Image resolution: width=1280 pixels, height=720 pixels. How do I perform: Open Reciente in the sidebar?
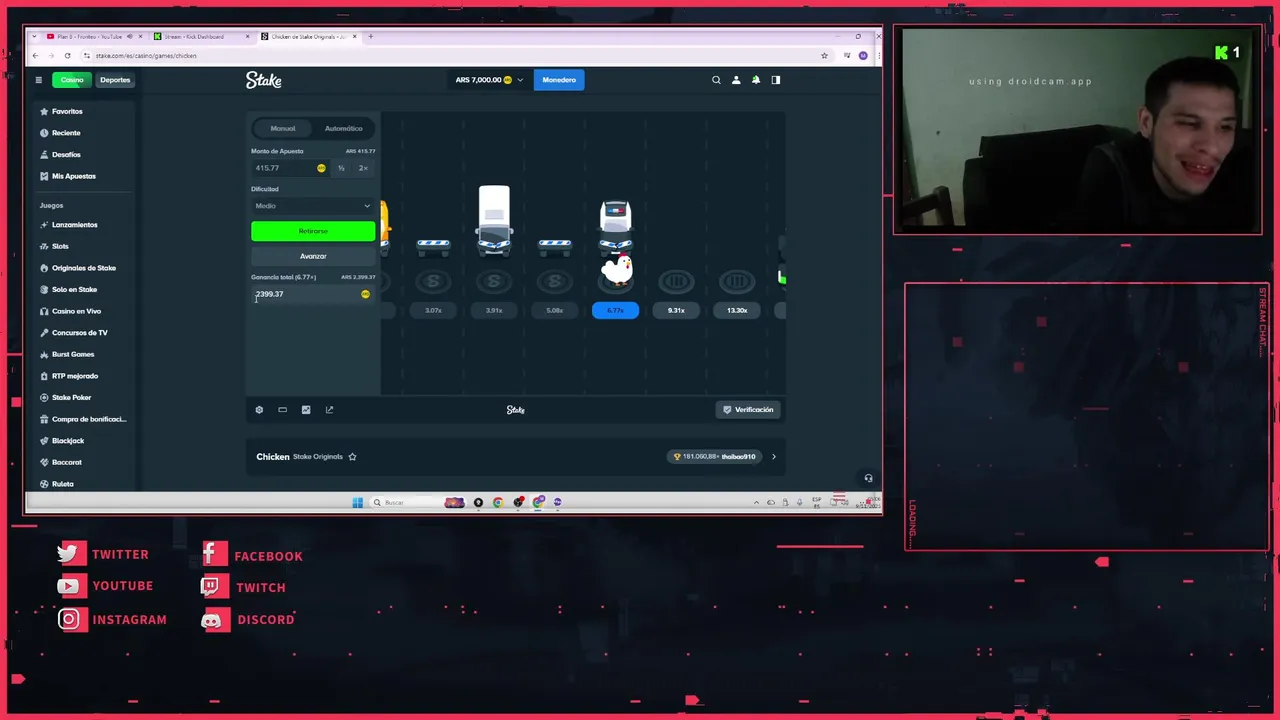[x=66, y=133]
